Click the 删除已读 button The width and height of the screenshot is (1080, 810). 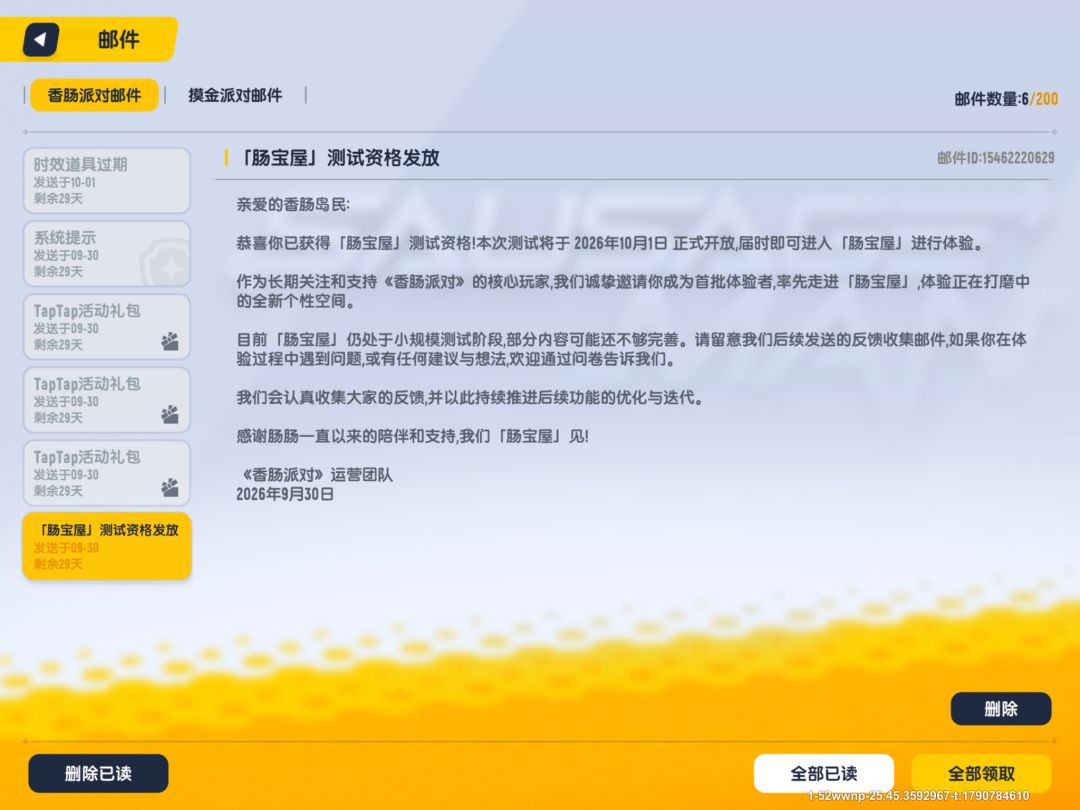tap(98, 773)
